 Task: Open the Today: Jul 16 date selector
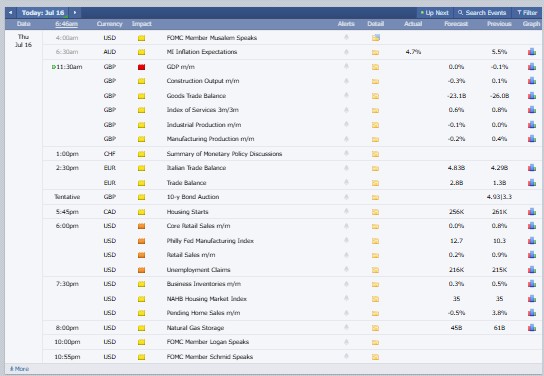point(43,13)
